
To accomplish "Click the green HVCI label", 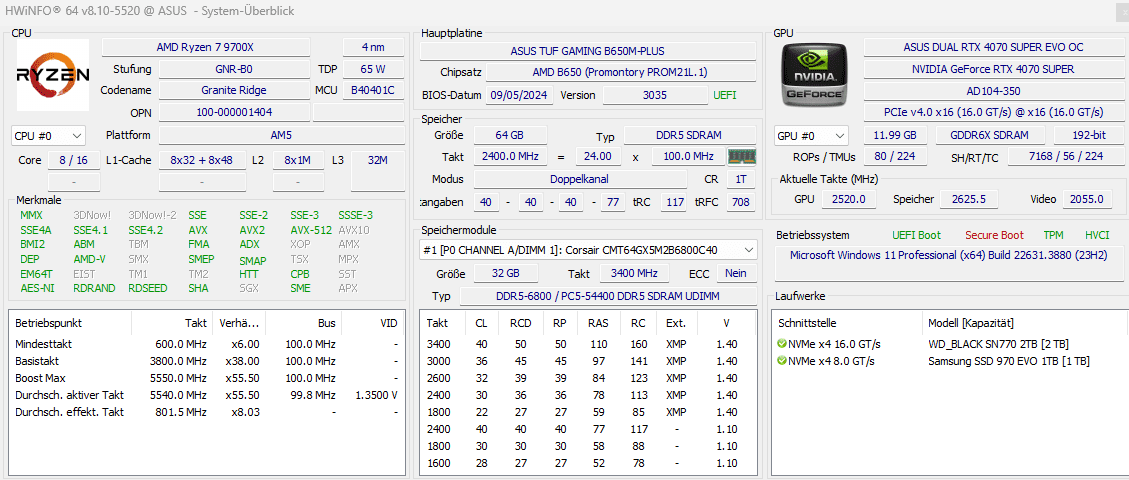I will (1097, 235).
